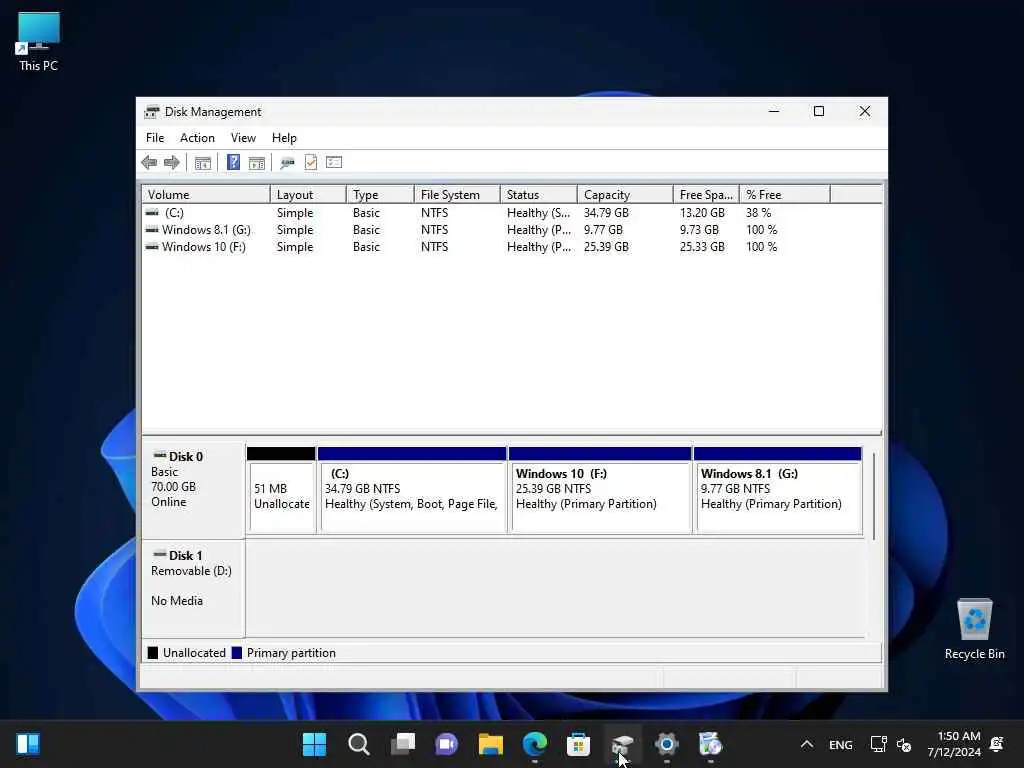The image size is (1024, 768).
Task: Click the ENG language indicator
Action: point(840,744)
